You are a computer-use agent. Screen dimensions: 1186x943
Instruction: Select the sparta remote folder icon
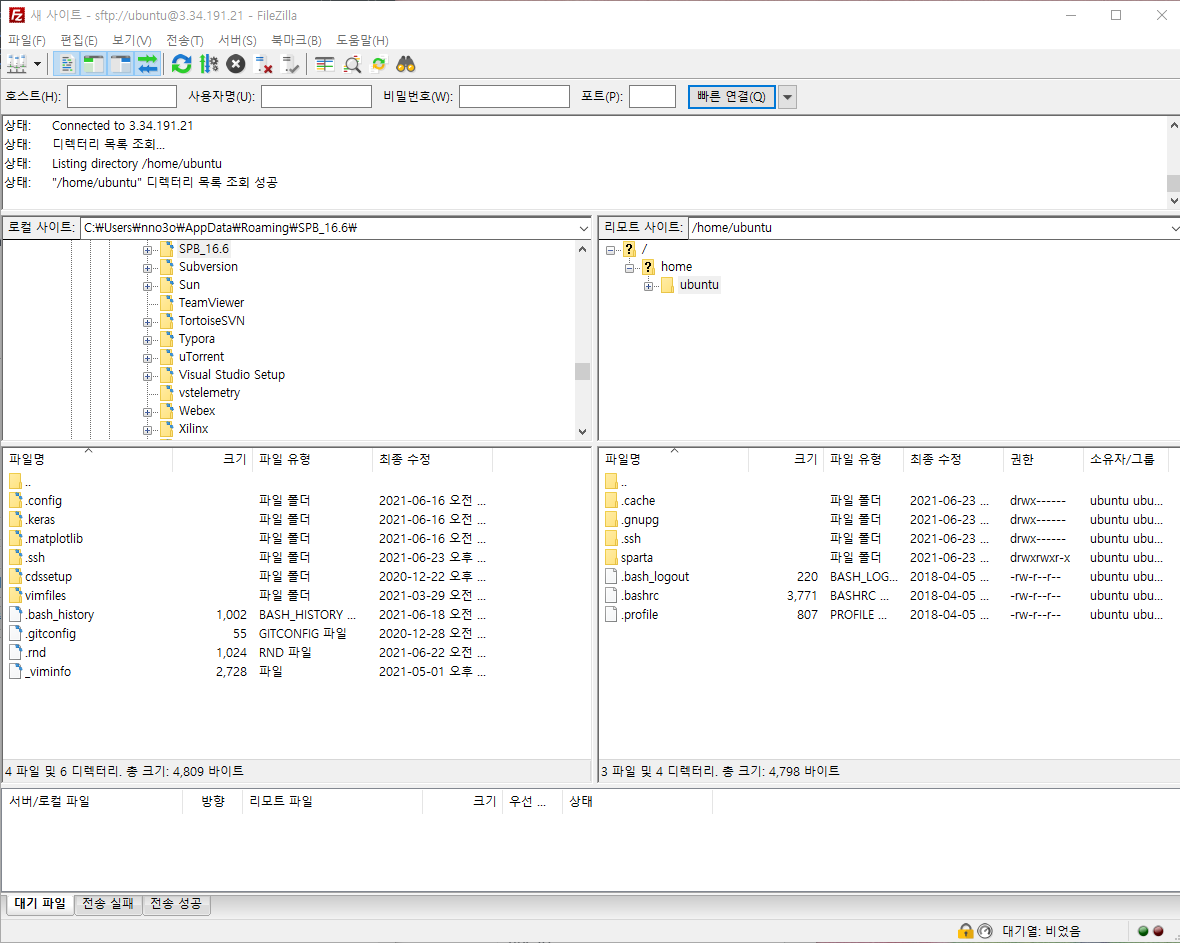click(612, 557)
